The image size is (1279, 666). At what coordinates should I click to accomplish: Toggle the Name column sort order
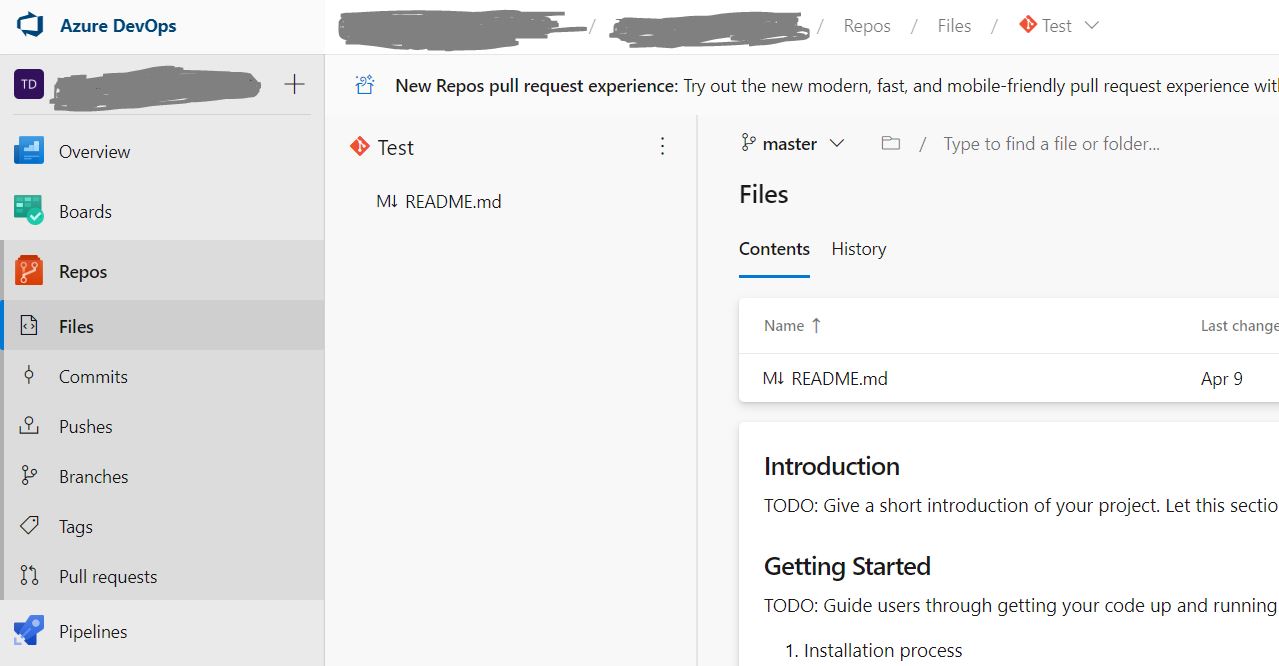pos(791,325)
